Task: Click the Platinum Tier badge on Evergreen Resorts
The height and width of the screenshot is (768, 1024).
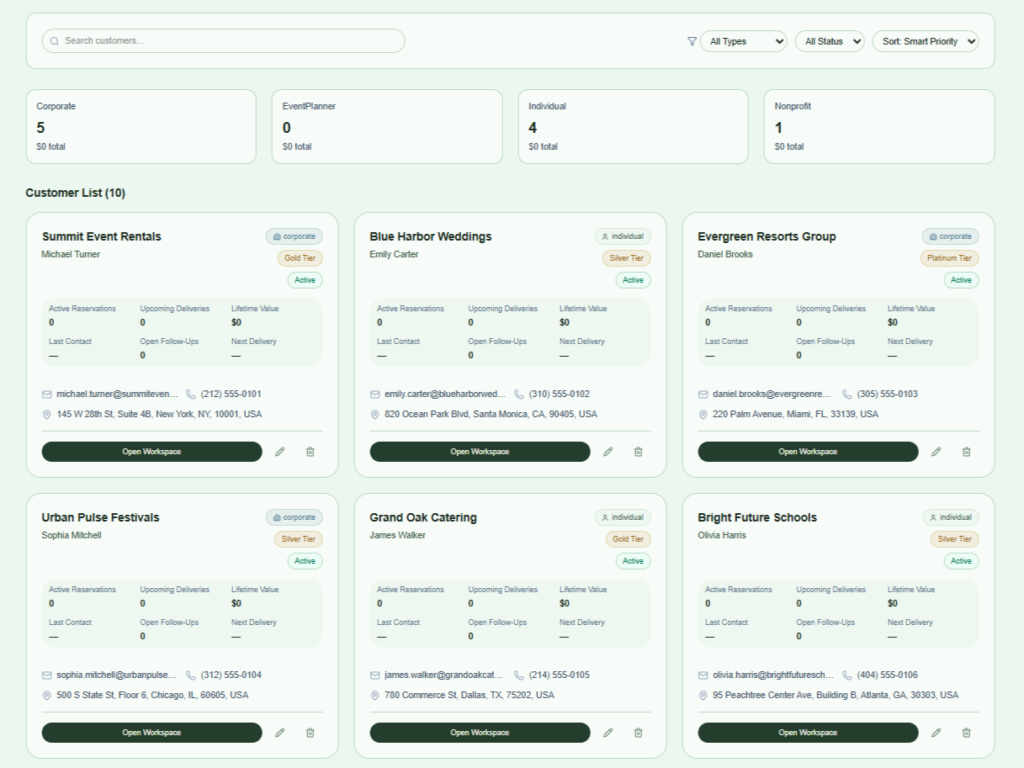Action: click(950, 258)
